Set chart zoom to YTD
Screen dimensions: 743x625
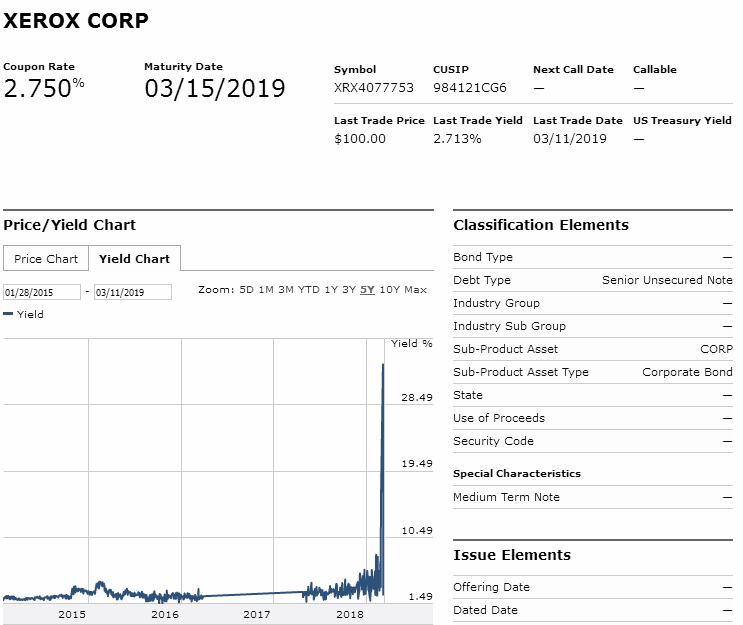[308, 290]
